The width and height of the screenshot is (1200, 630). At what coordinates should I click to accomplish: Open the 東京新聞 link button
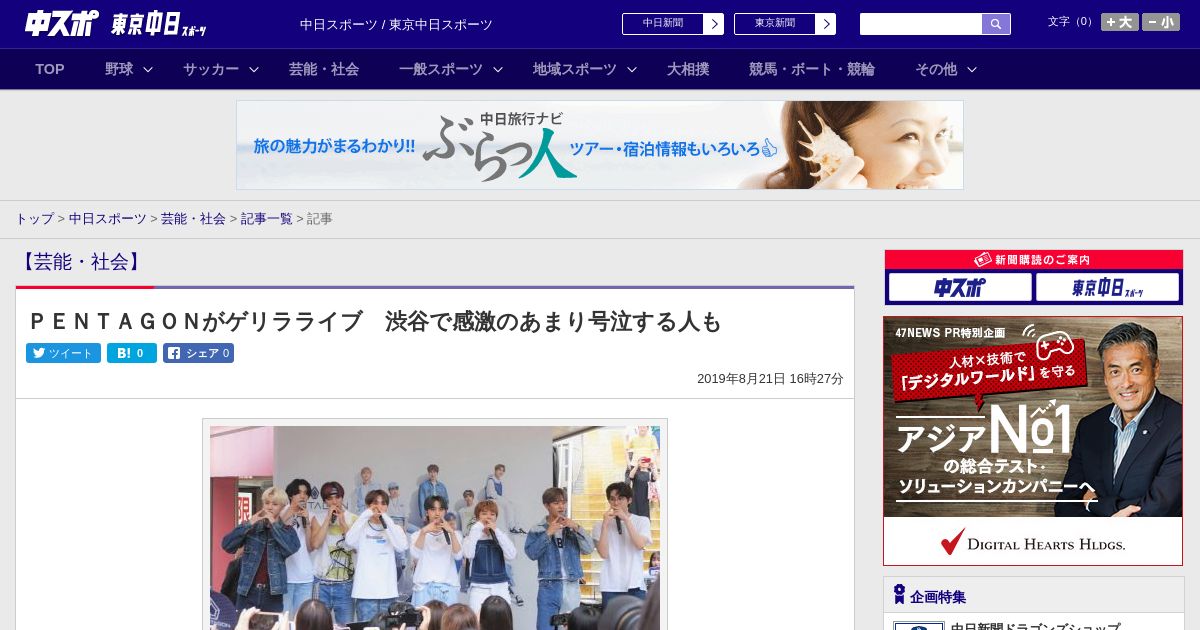774,24
